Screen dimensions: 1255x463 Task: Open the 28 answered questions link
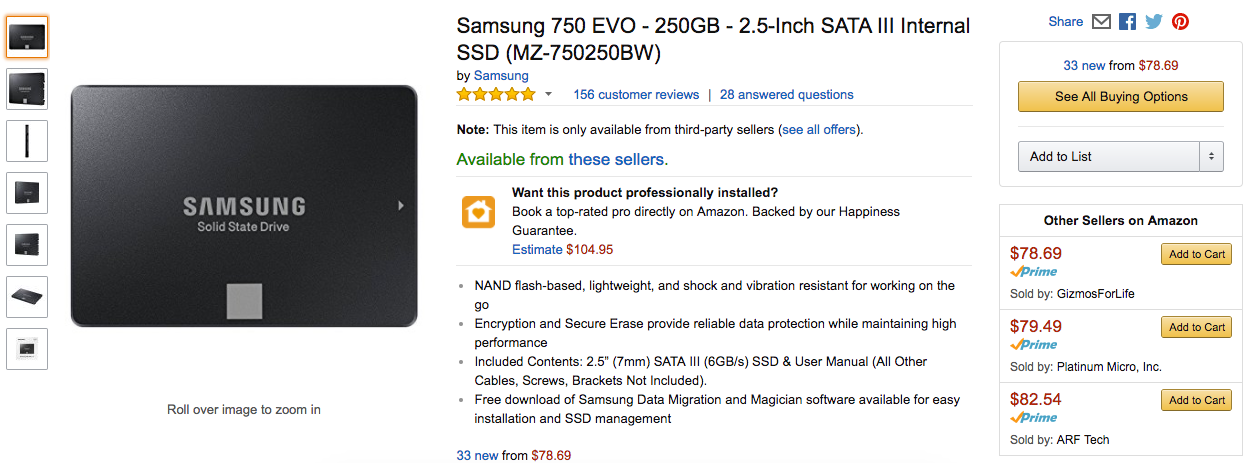click(x=786, y=95)
